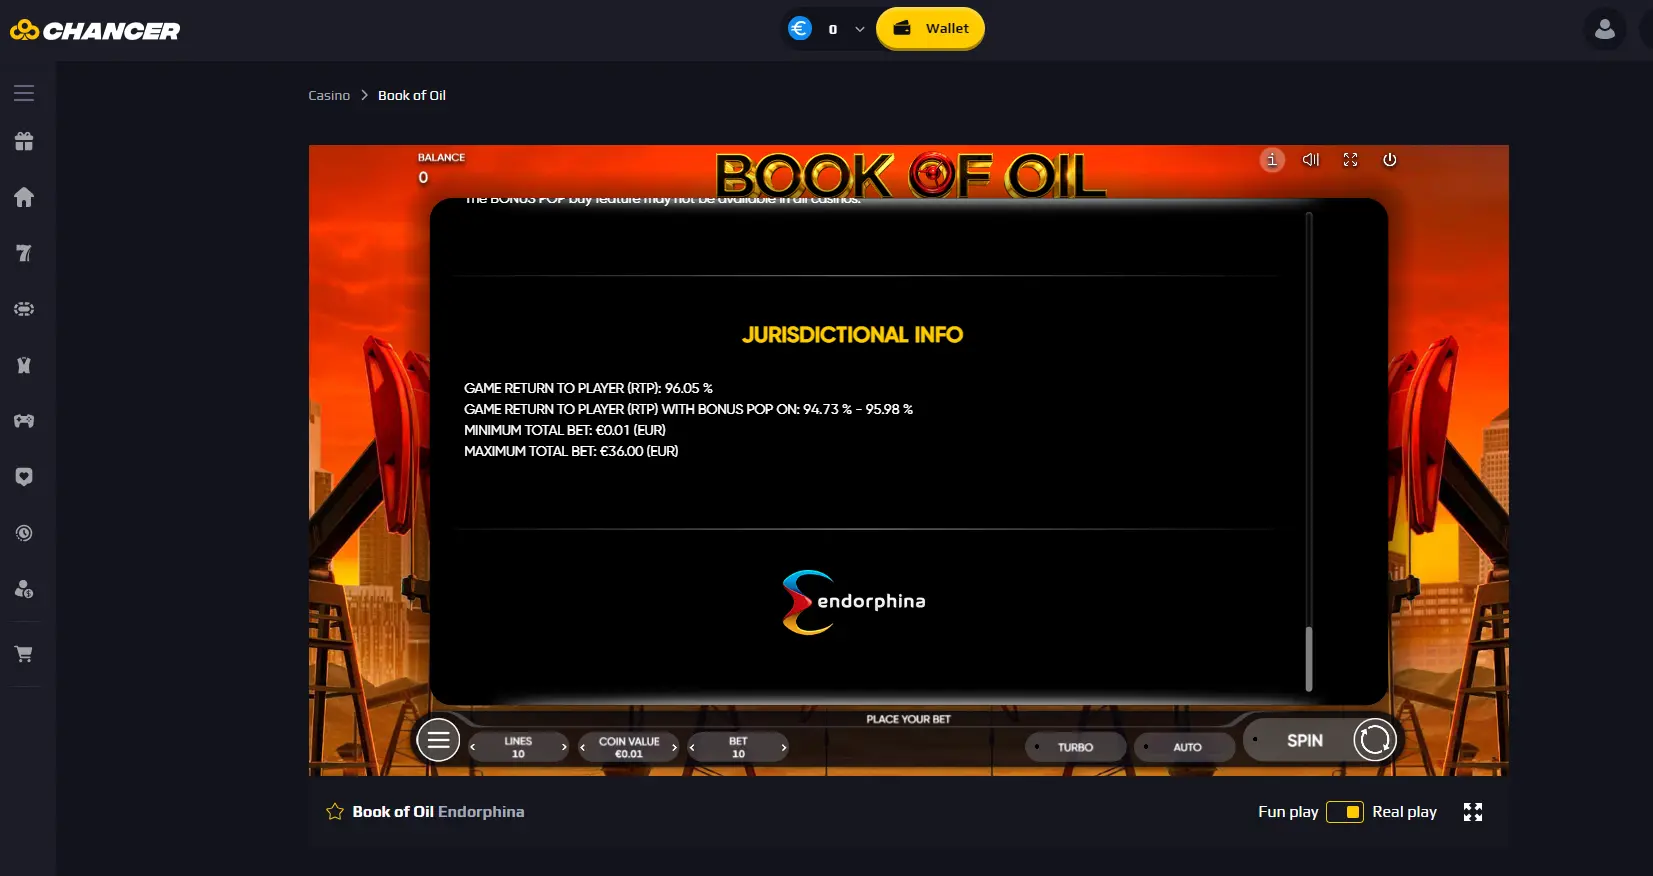Open the clock history icon
Image resolution: width=1653 pixels, height=876 pixels.
[24, 533]
